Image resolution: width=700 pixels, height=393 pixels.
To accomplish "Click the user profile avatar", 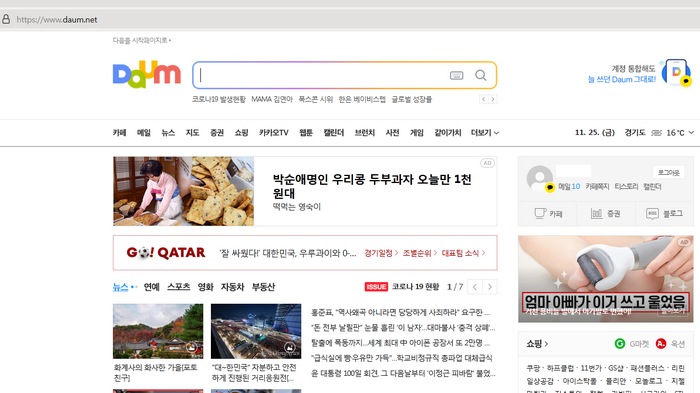I will pyautogui.click(x=540, y=178).
